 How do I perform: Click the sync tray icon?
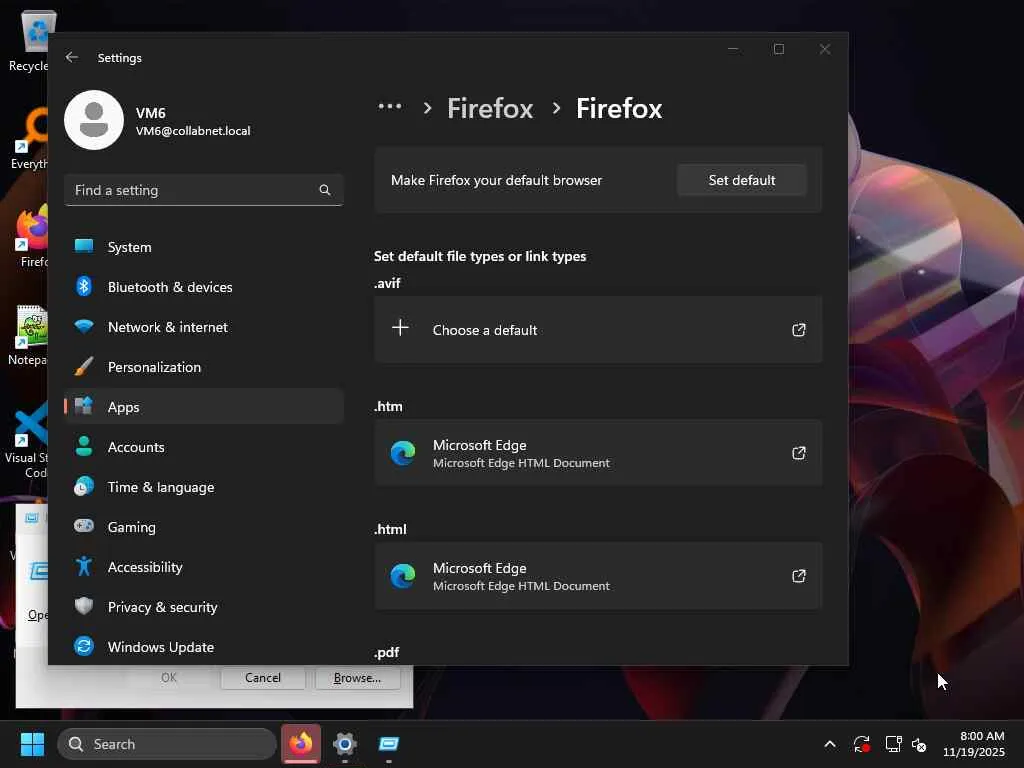coord(862,744)
